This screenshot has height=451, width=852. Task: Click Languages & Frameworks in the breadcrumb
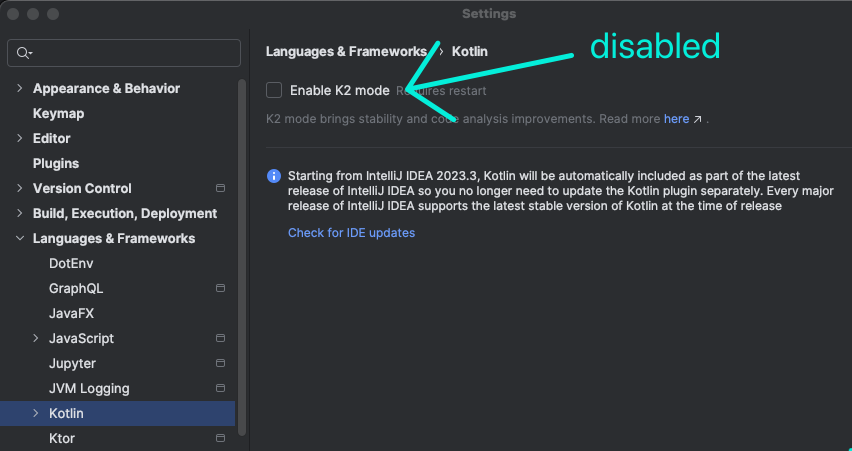pyautogui.click(x=346, y=51)
